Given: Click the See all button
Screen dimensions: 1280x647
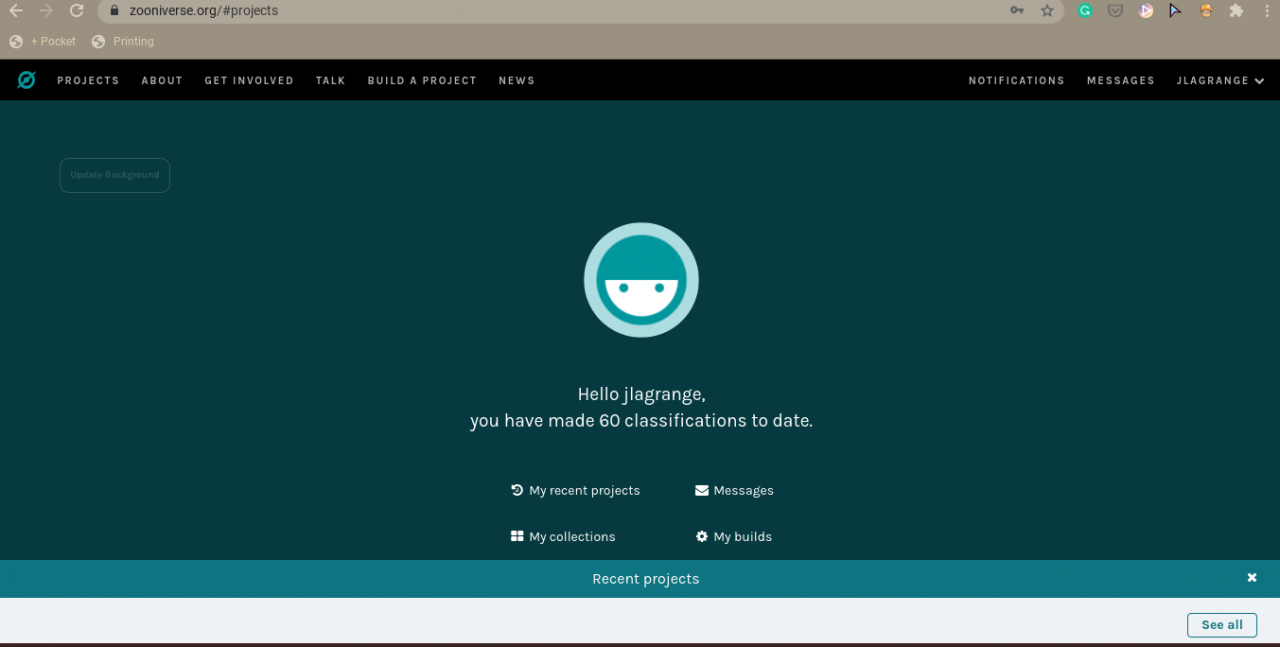Looking at the screenshot, I should pyautogui.click(x=1222, y=625).
